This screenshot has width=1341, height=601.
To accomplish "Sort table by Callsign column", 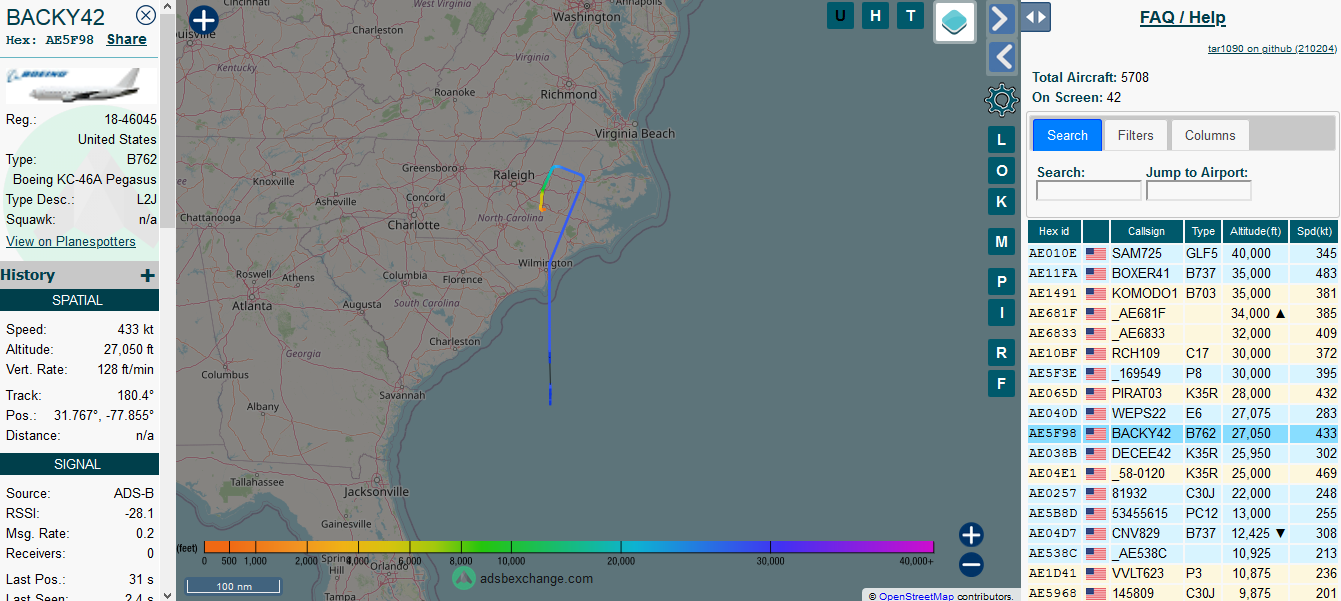I will [1146, 231].
